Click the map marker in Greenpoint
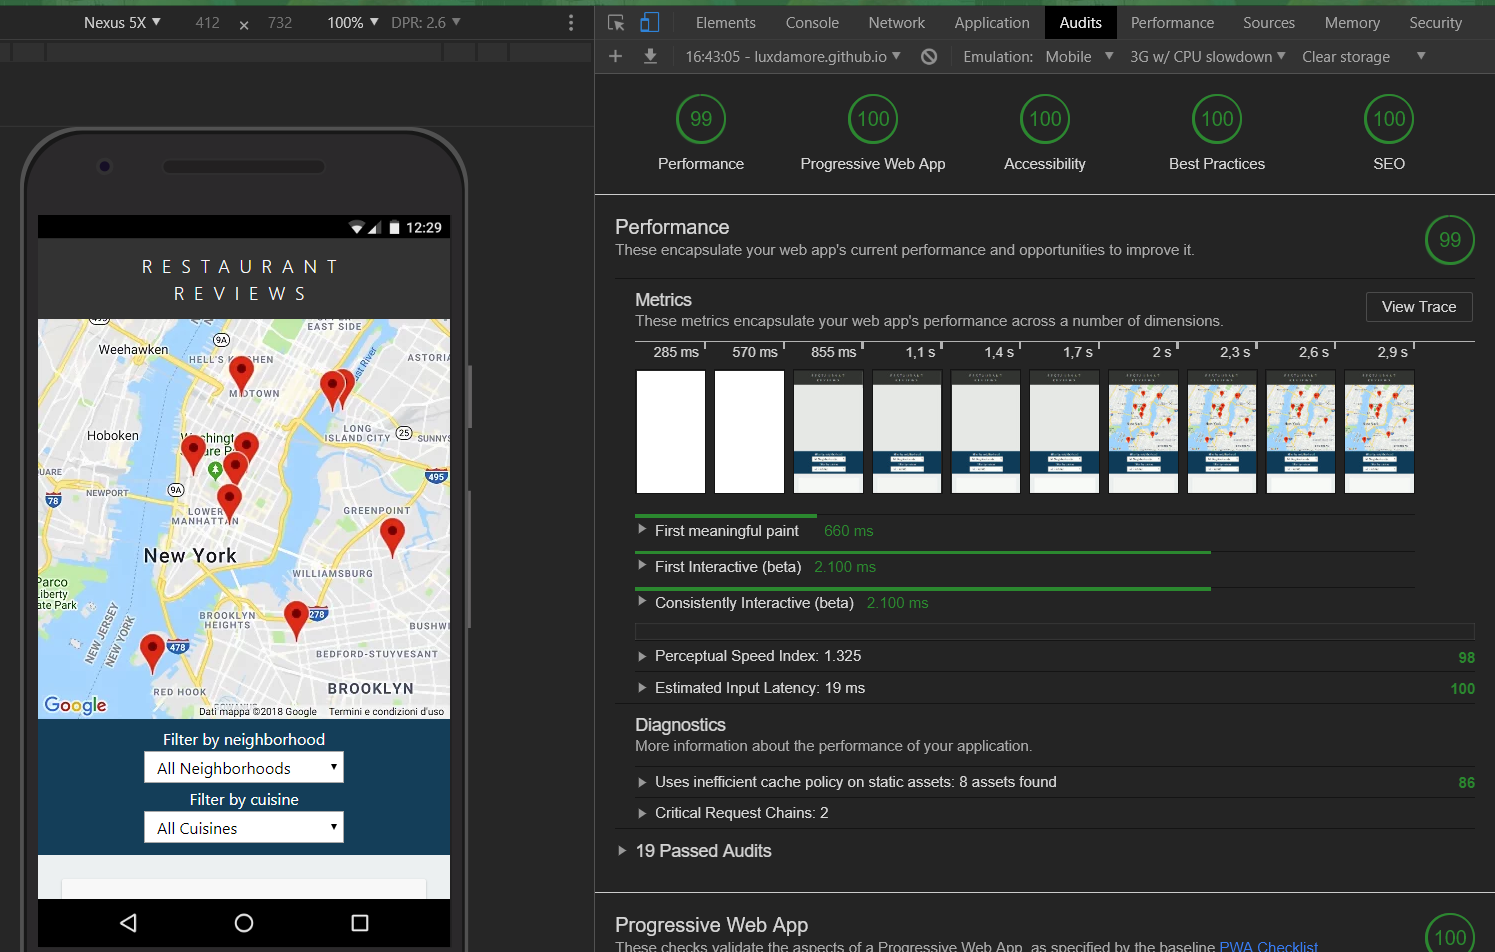The height and width of the screenshot is (952, 1495). [x=392, y=538]
